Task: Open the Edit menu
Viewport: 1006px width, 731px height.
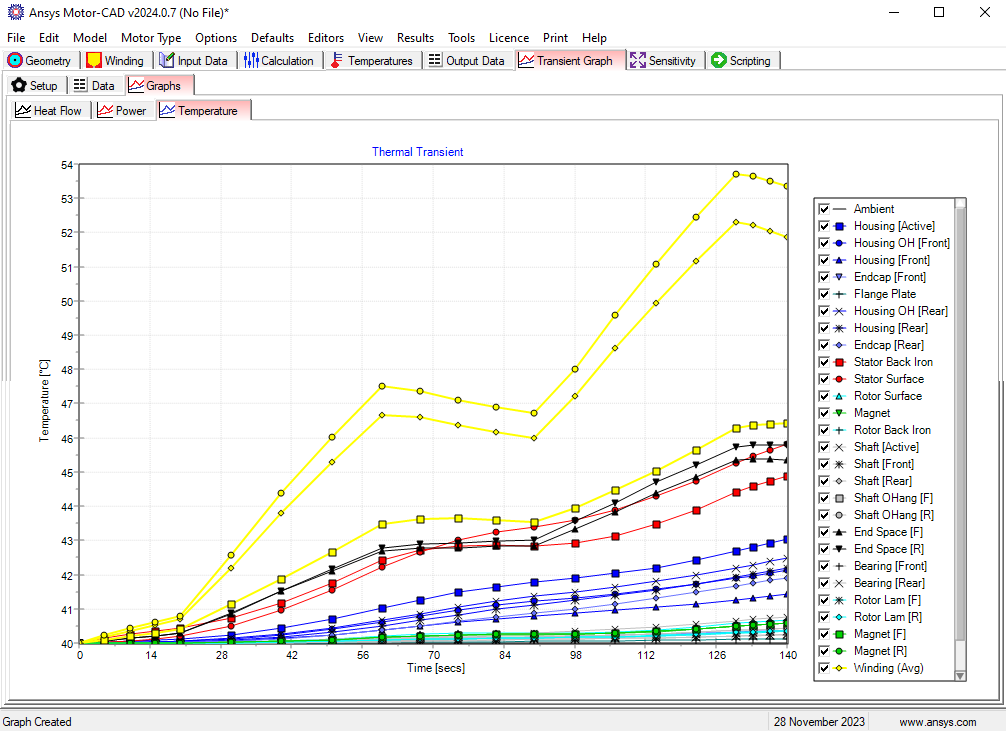Action: (49, 38)
